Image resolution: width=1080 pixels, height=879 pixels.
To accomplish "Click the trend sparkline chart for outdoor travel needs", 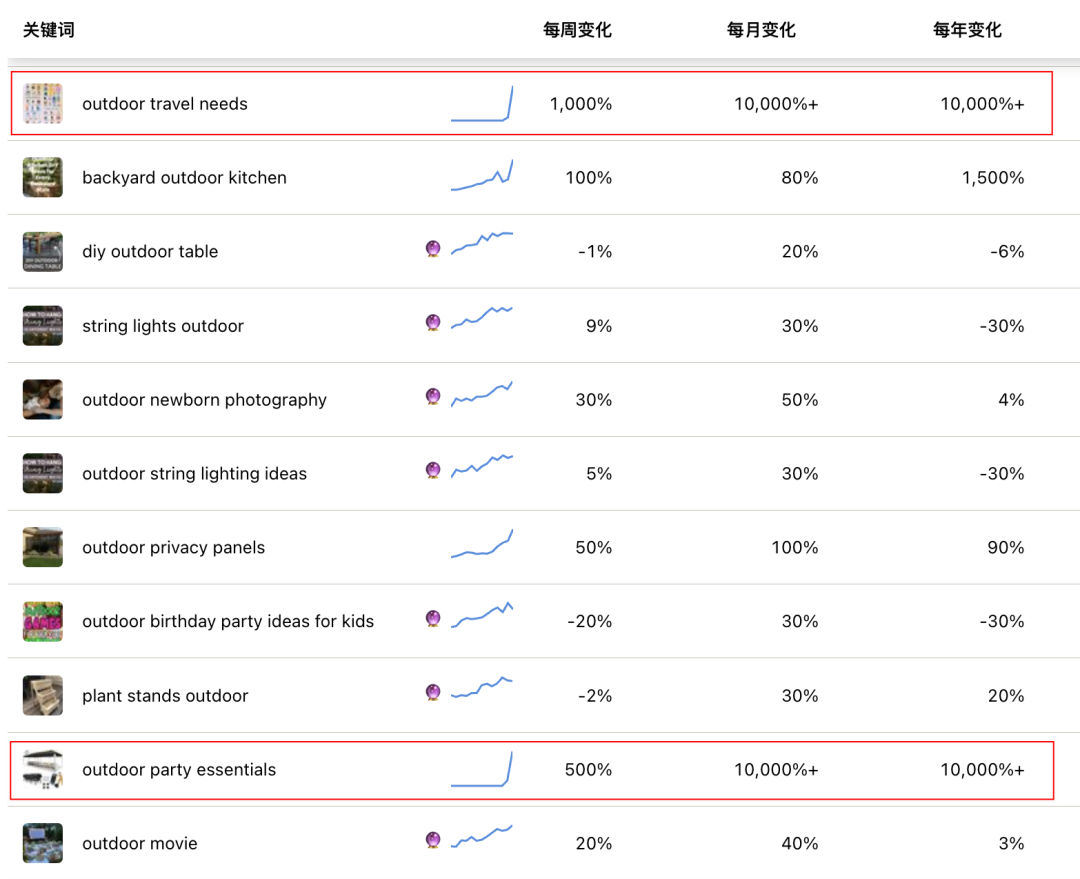I will tap(482, 105).
